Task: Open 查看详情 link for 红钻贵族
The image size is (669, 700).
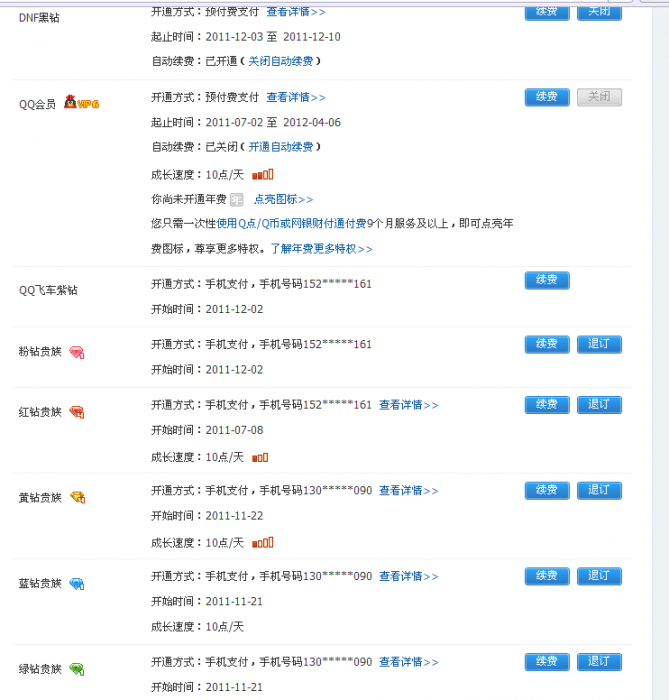Action: point(409,405)
